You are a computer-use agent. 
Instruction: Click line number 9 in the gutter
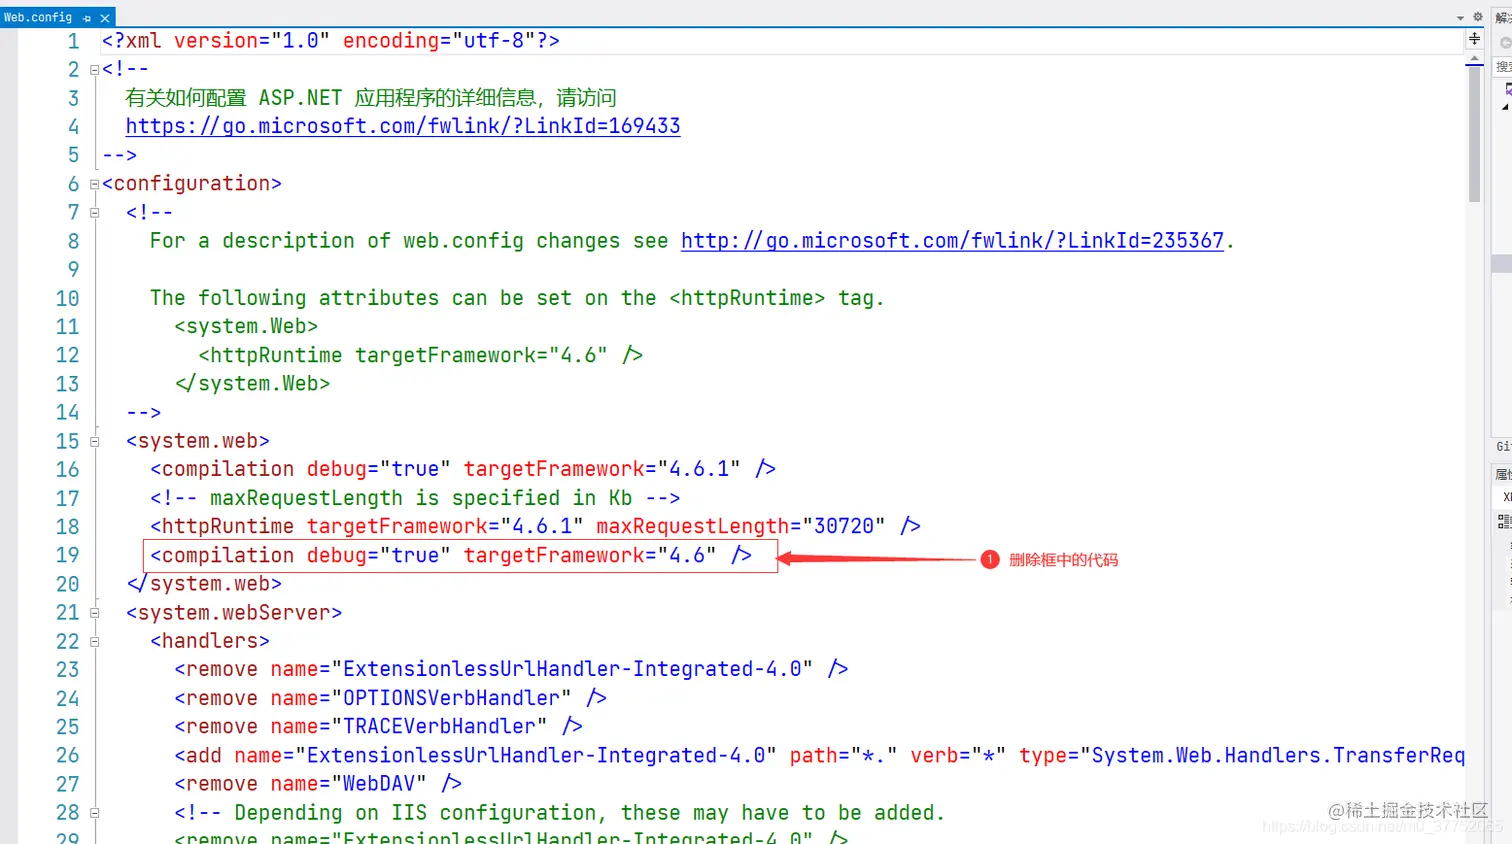(x=73, y=270)
